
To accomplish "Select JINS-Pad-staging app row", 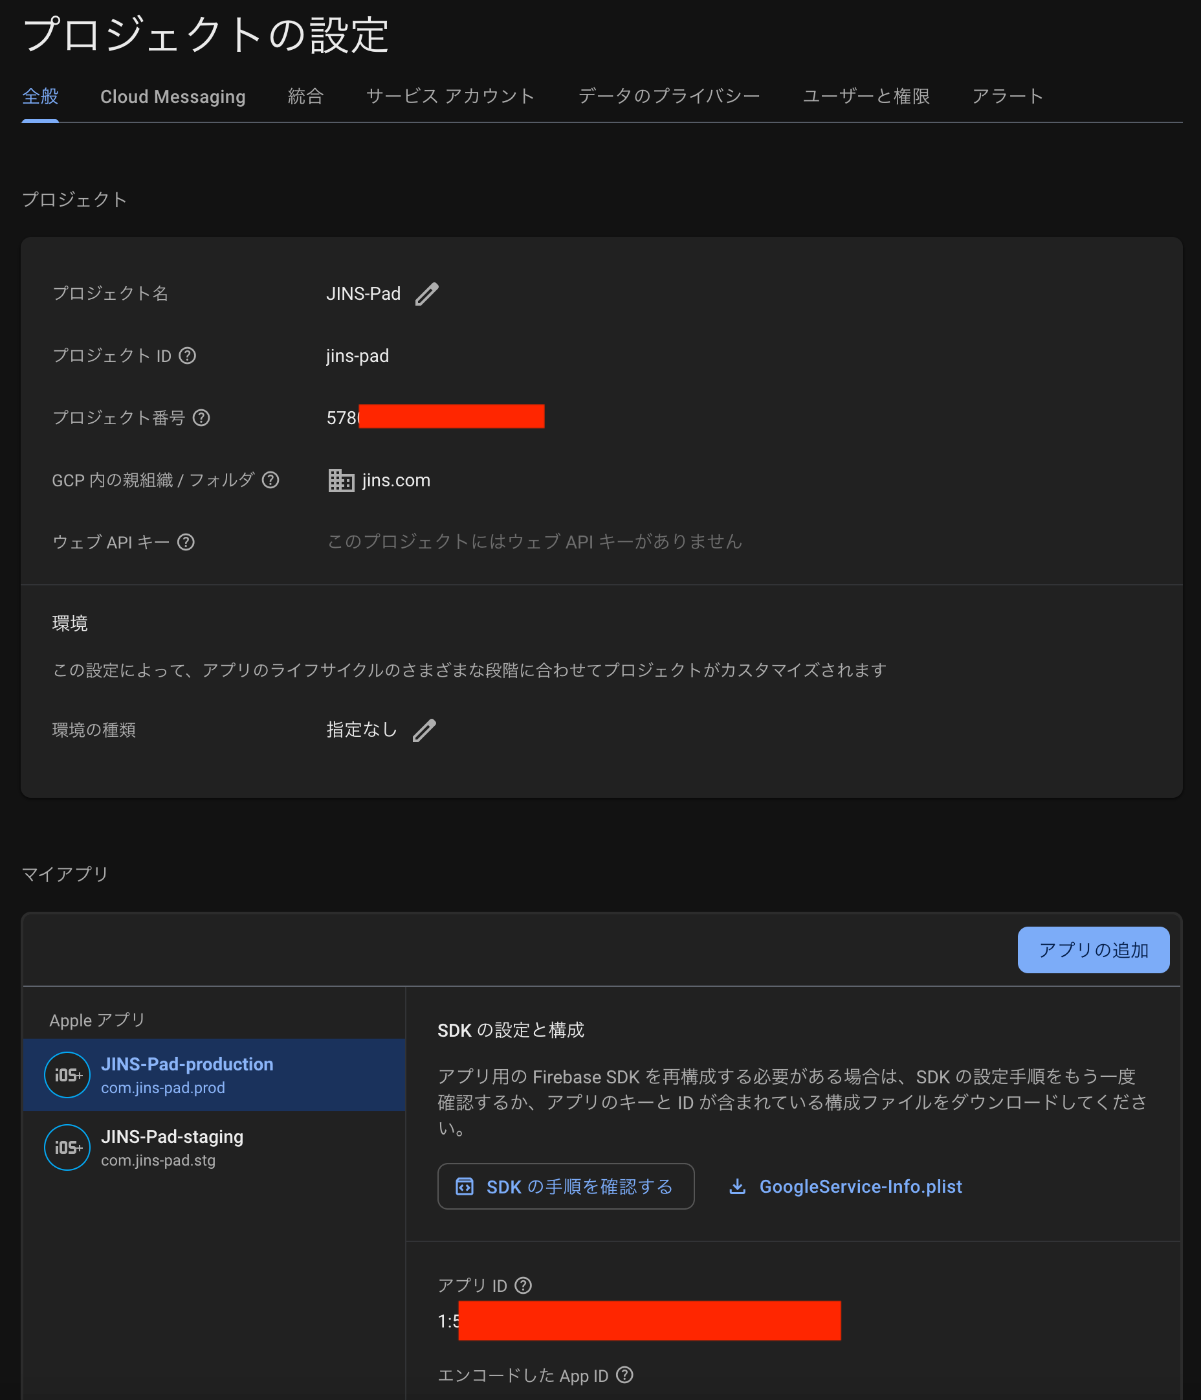I will 214,1148.
